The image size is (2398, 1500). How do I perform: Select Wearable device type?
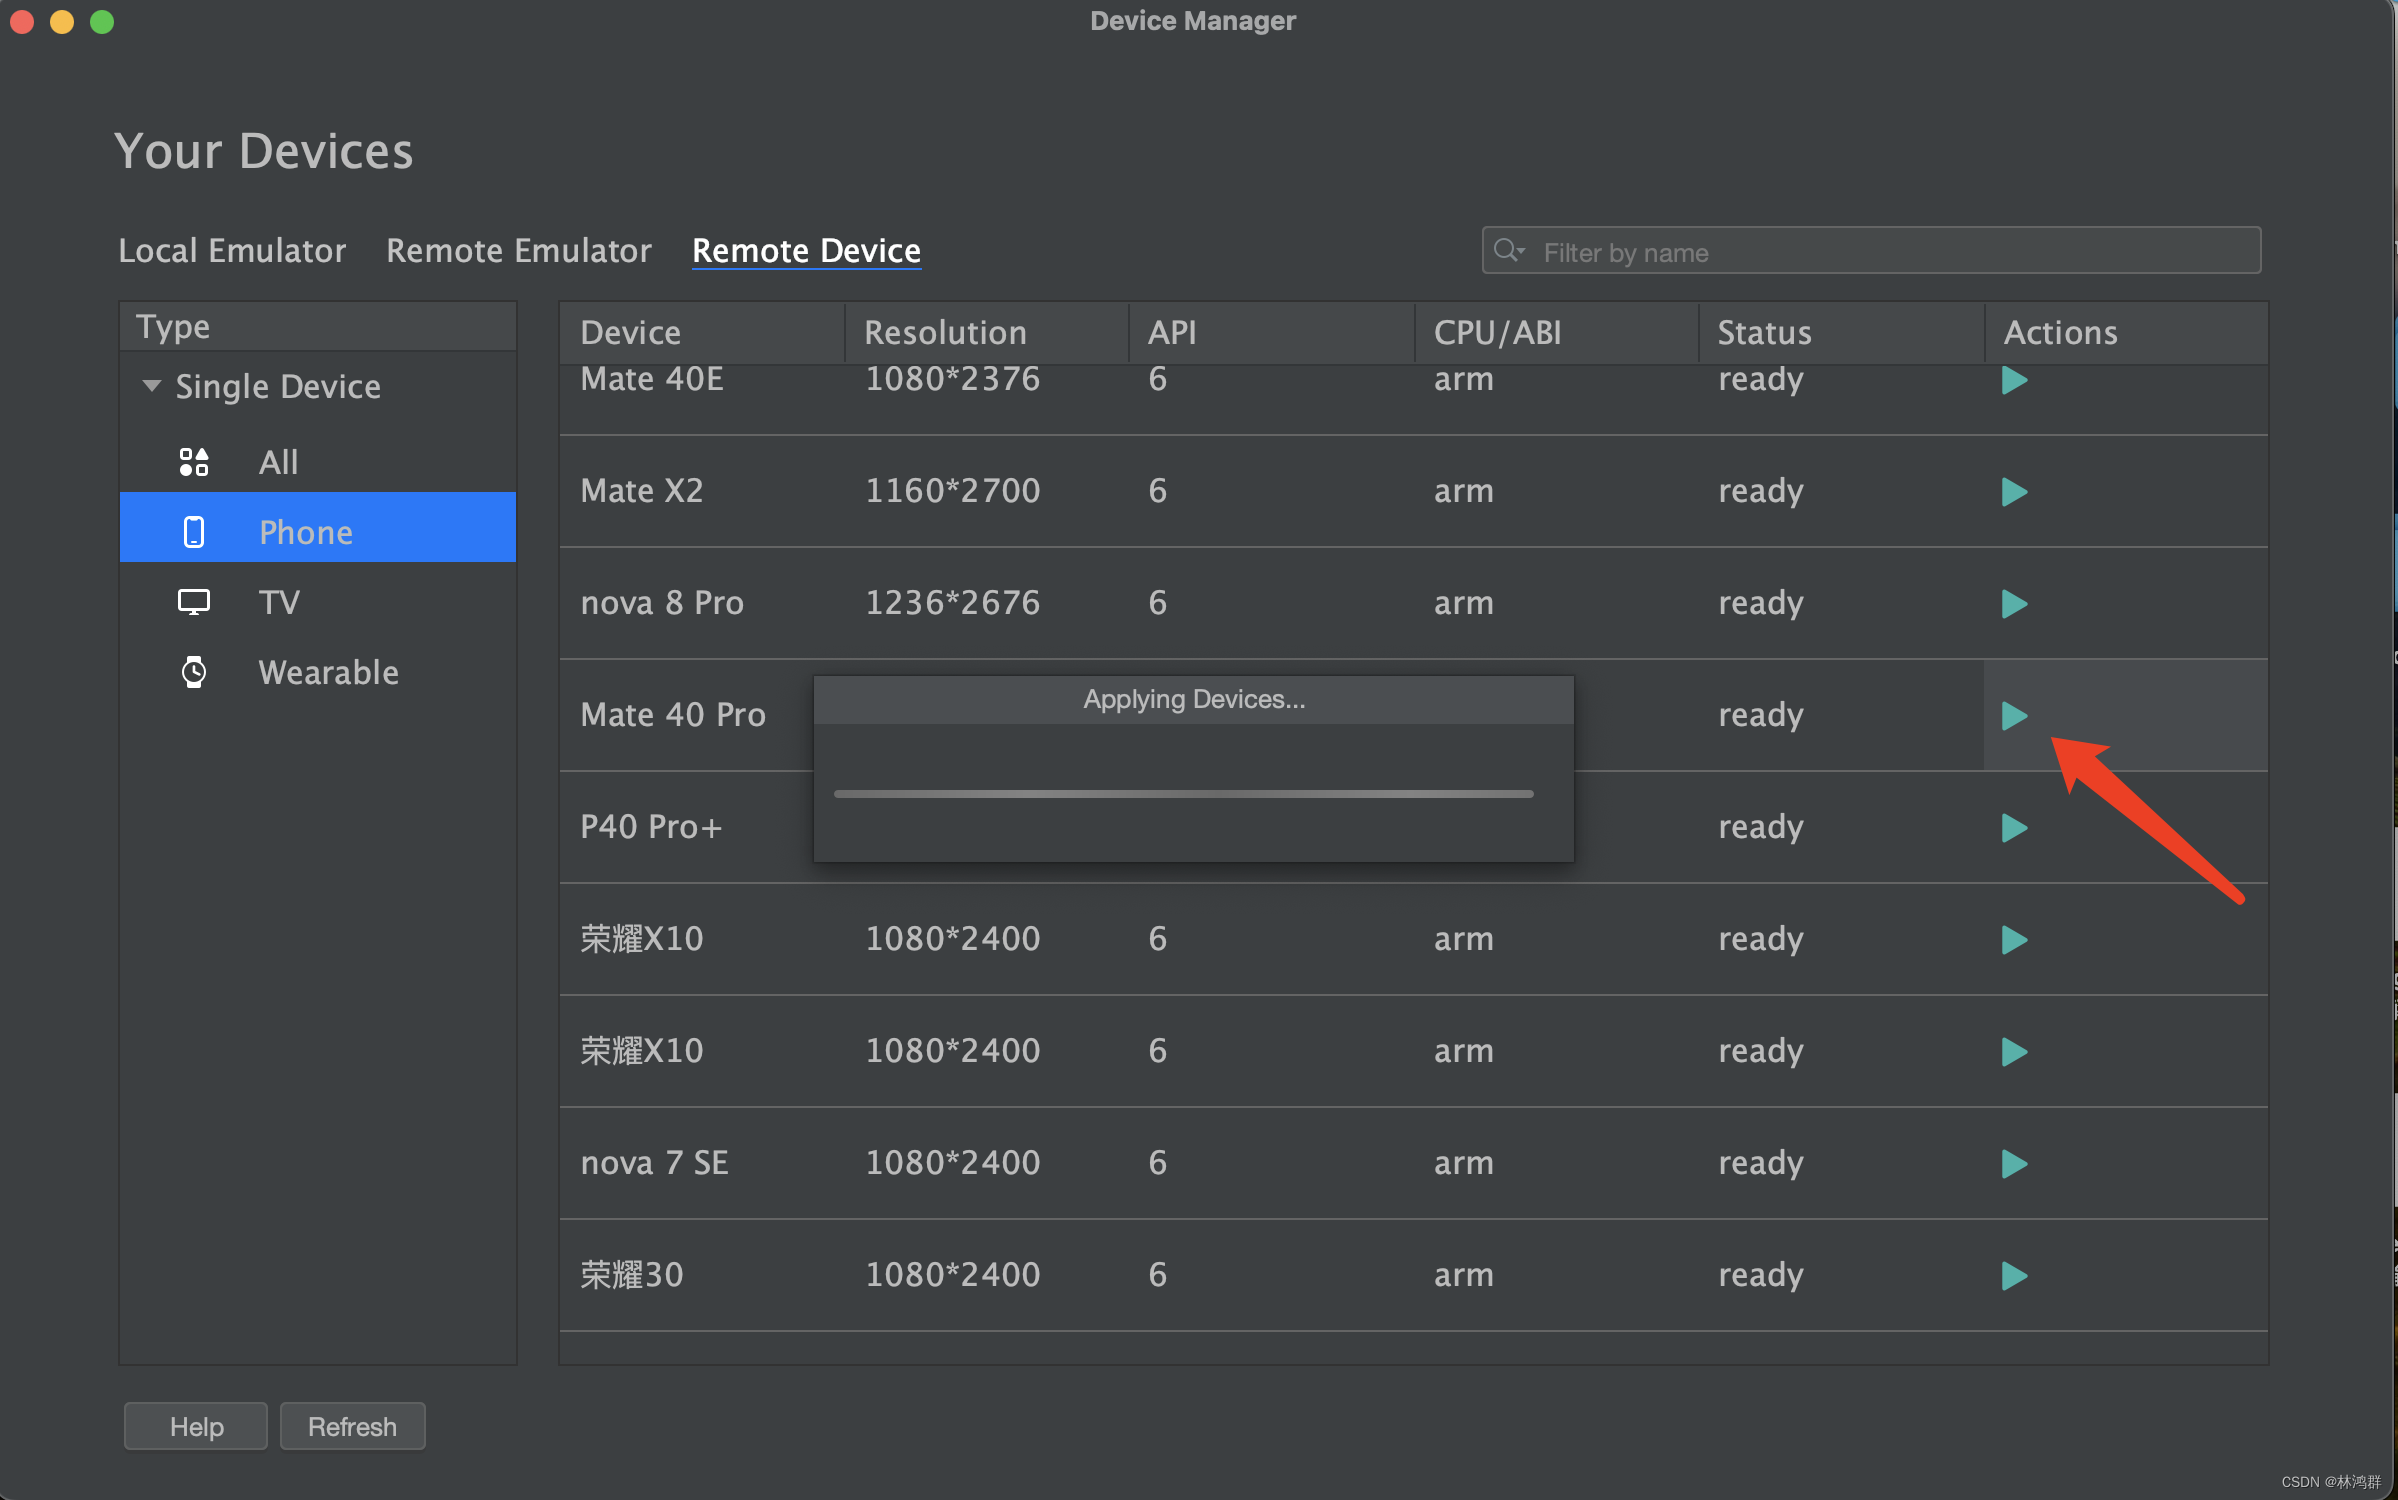pyautogui.click(x=328, y=672)
